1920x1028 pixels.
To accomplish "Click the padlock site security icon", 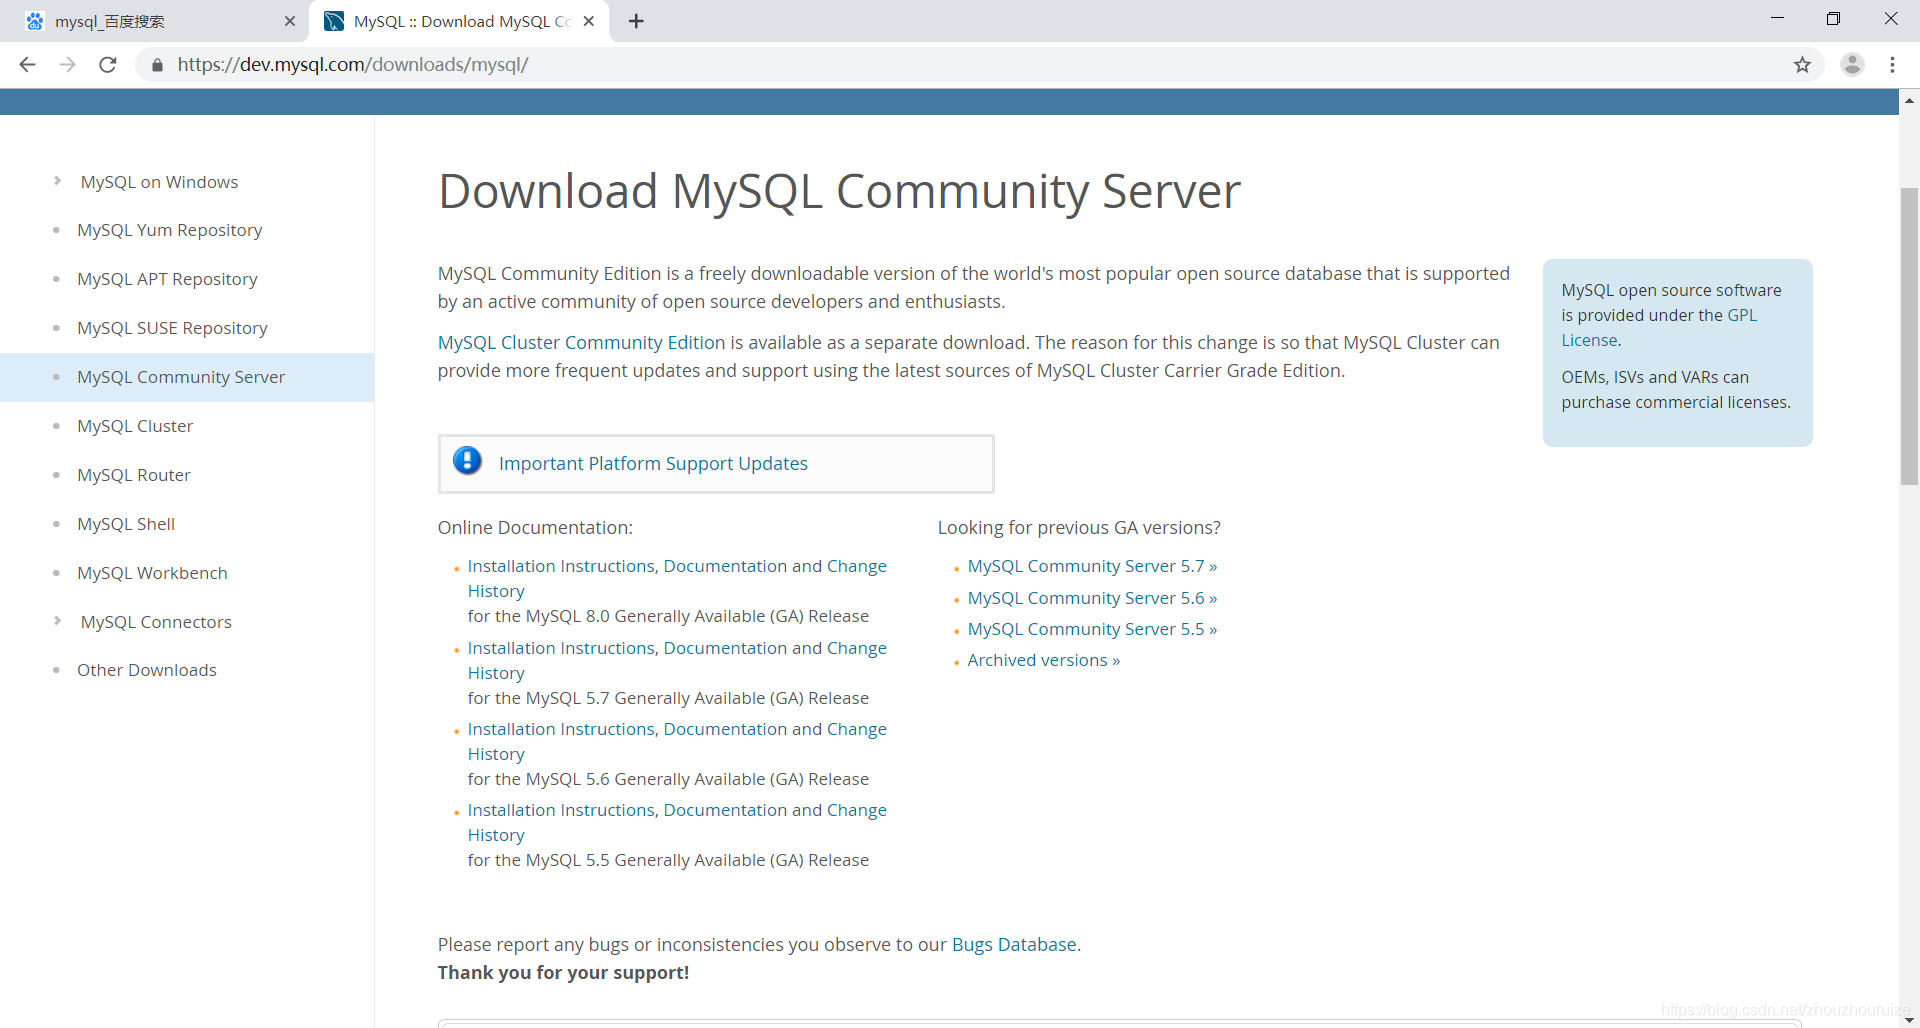I will (x=157, y=65).
